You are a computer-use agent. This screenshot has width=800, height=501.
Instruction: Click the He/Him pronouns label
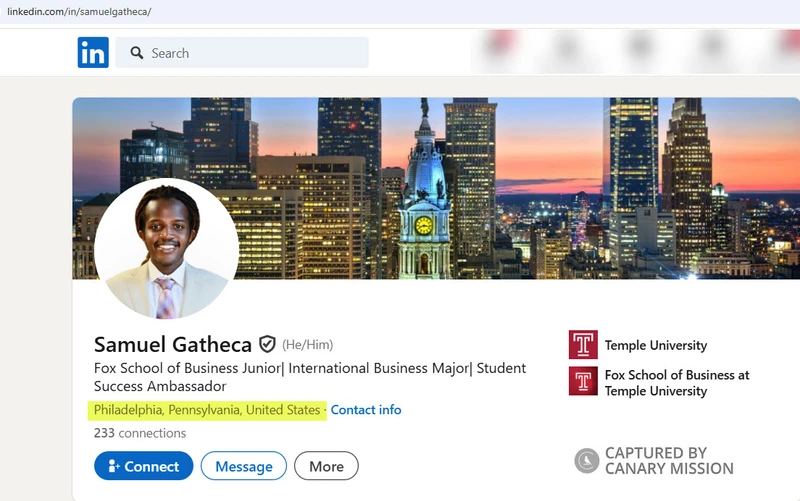307,345
